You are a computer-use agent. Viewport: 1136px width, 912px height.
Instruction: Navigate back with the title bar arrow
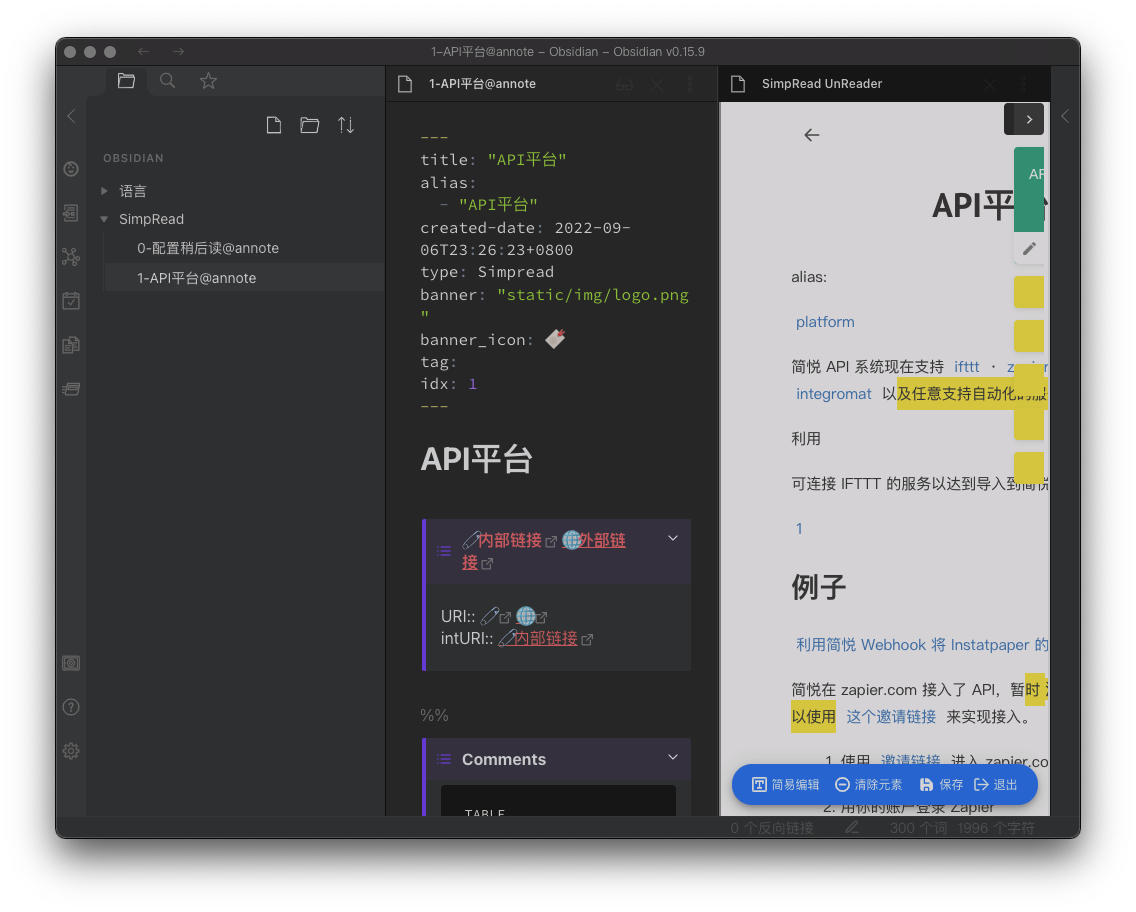pyautogui.click(x=143, y=51)
